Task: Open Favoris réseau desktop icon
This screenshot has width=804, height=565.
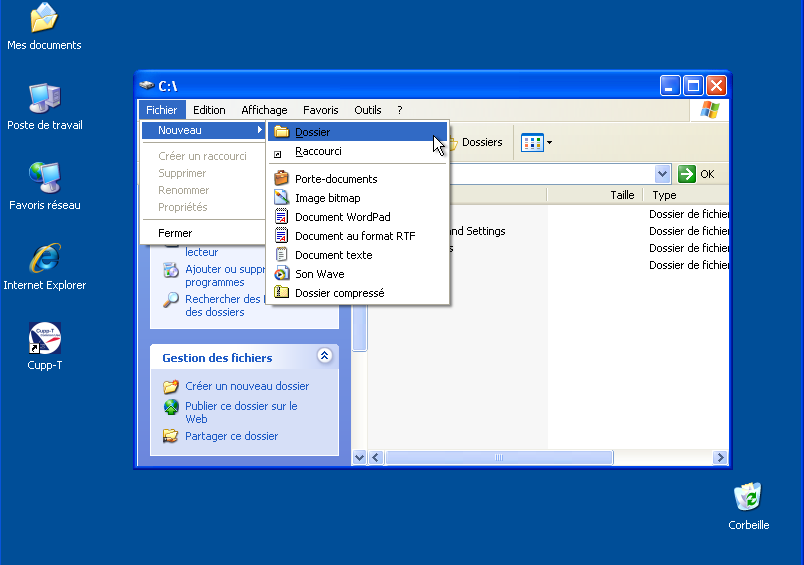Action: [44, 180]
